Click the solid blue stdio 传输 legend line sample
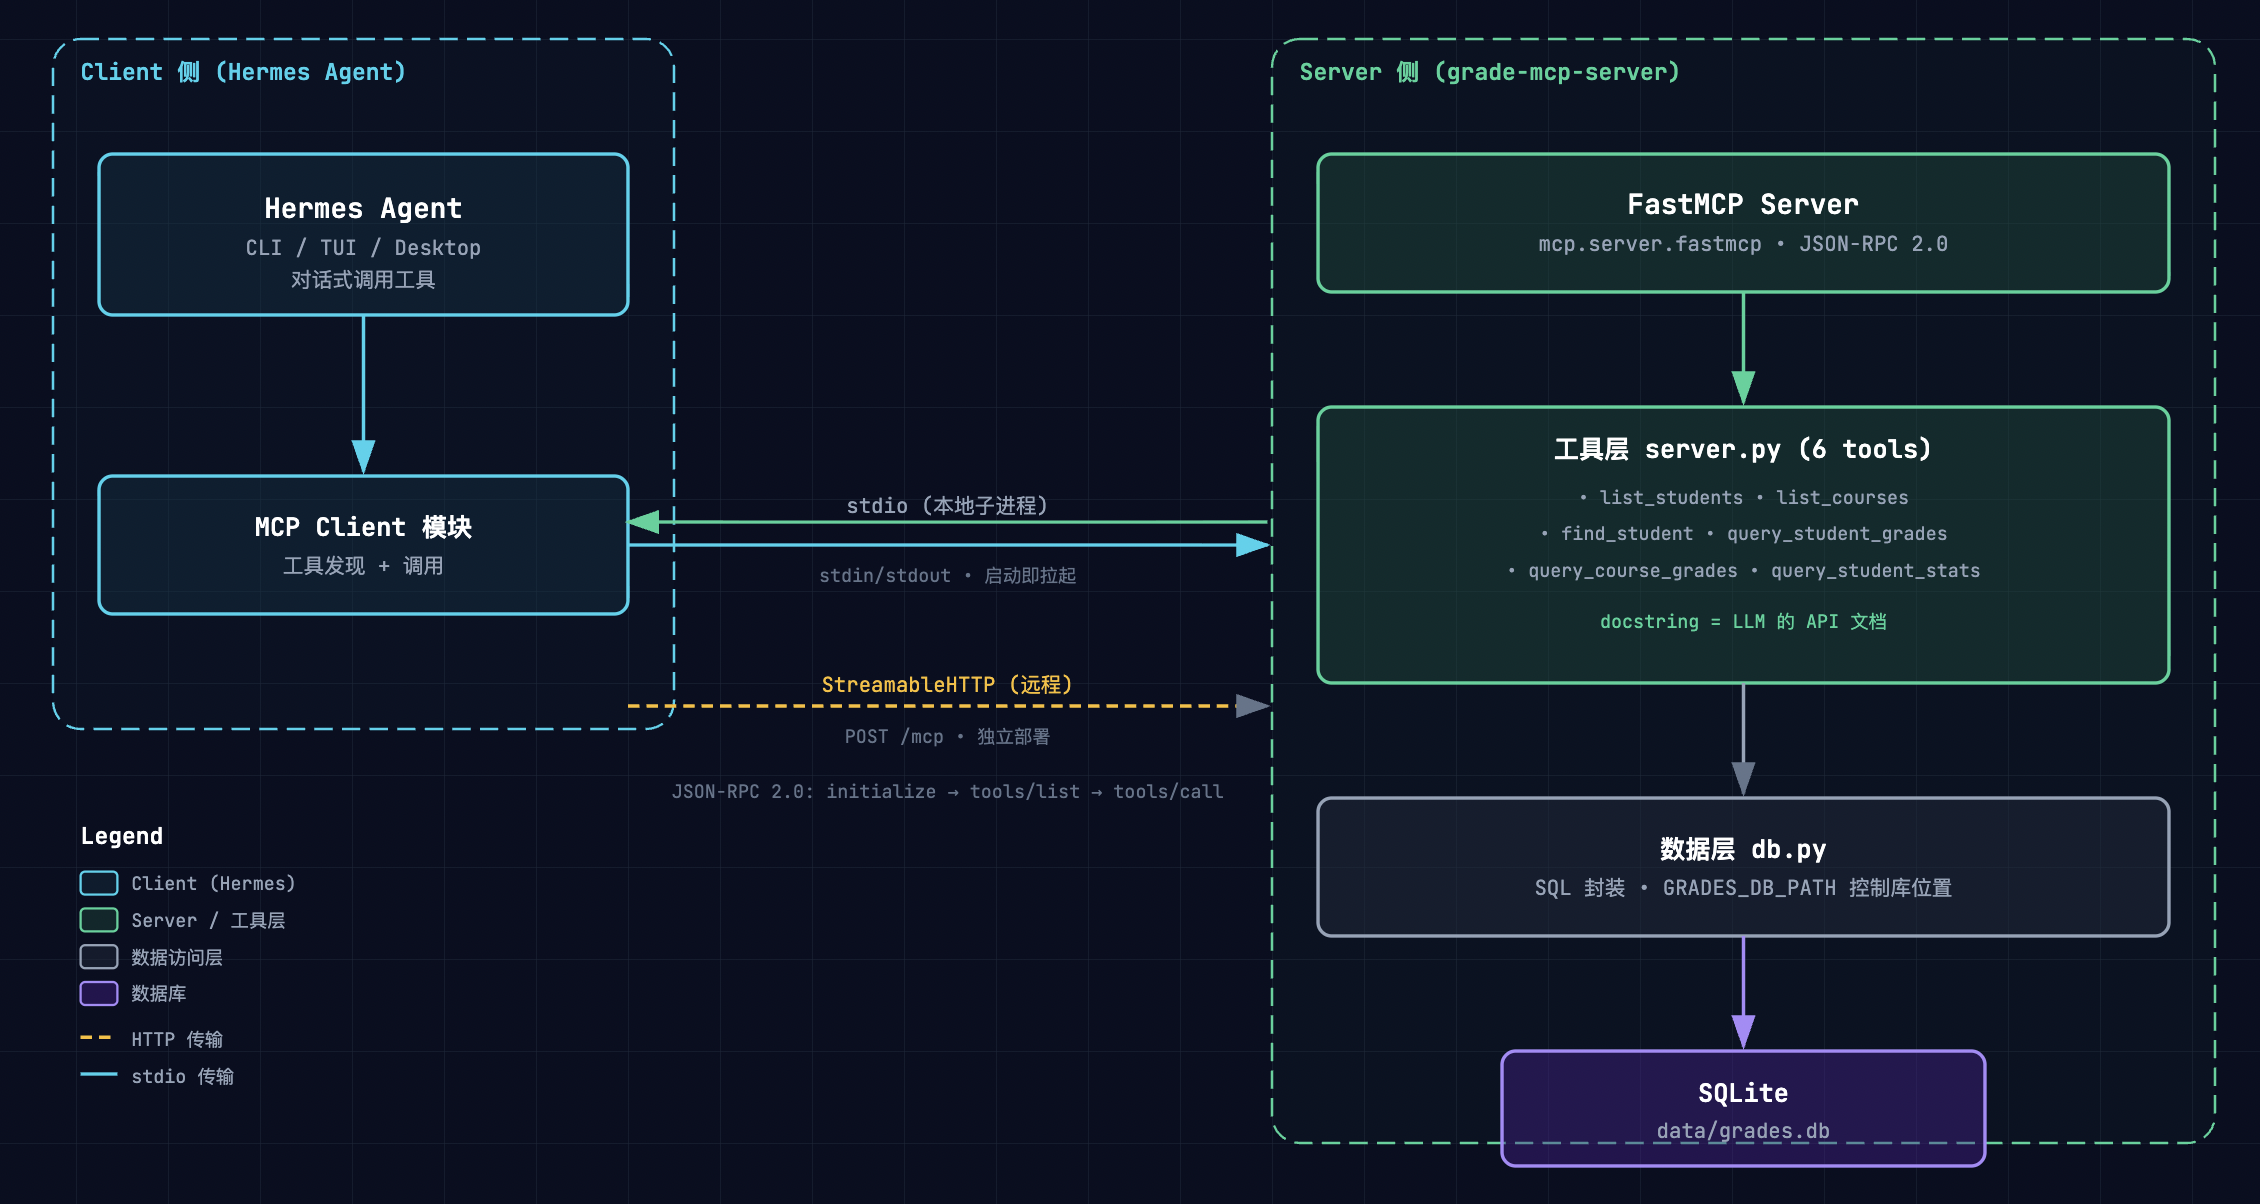2260x1204 pixels. click(x=99, y=1074)
